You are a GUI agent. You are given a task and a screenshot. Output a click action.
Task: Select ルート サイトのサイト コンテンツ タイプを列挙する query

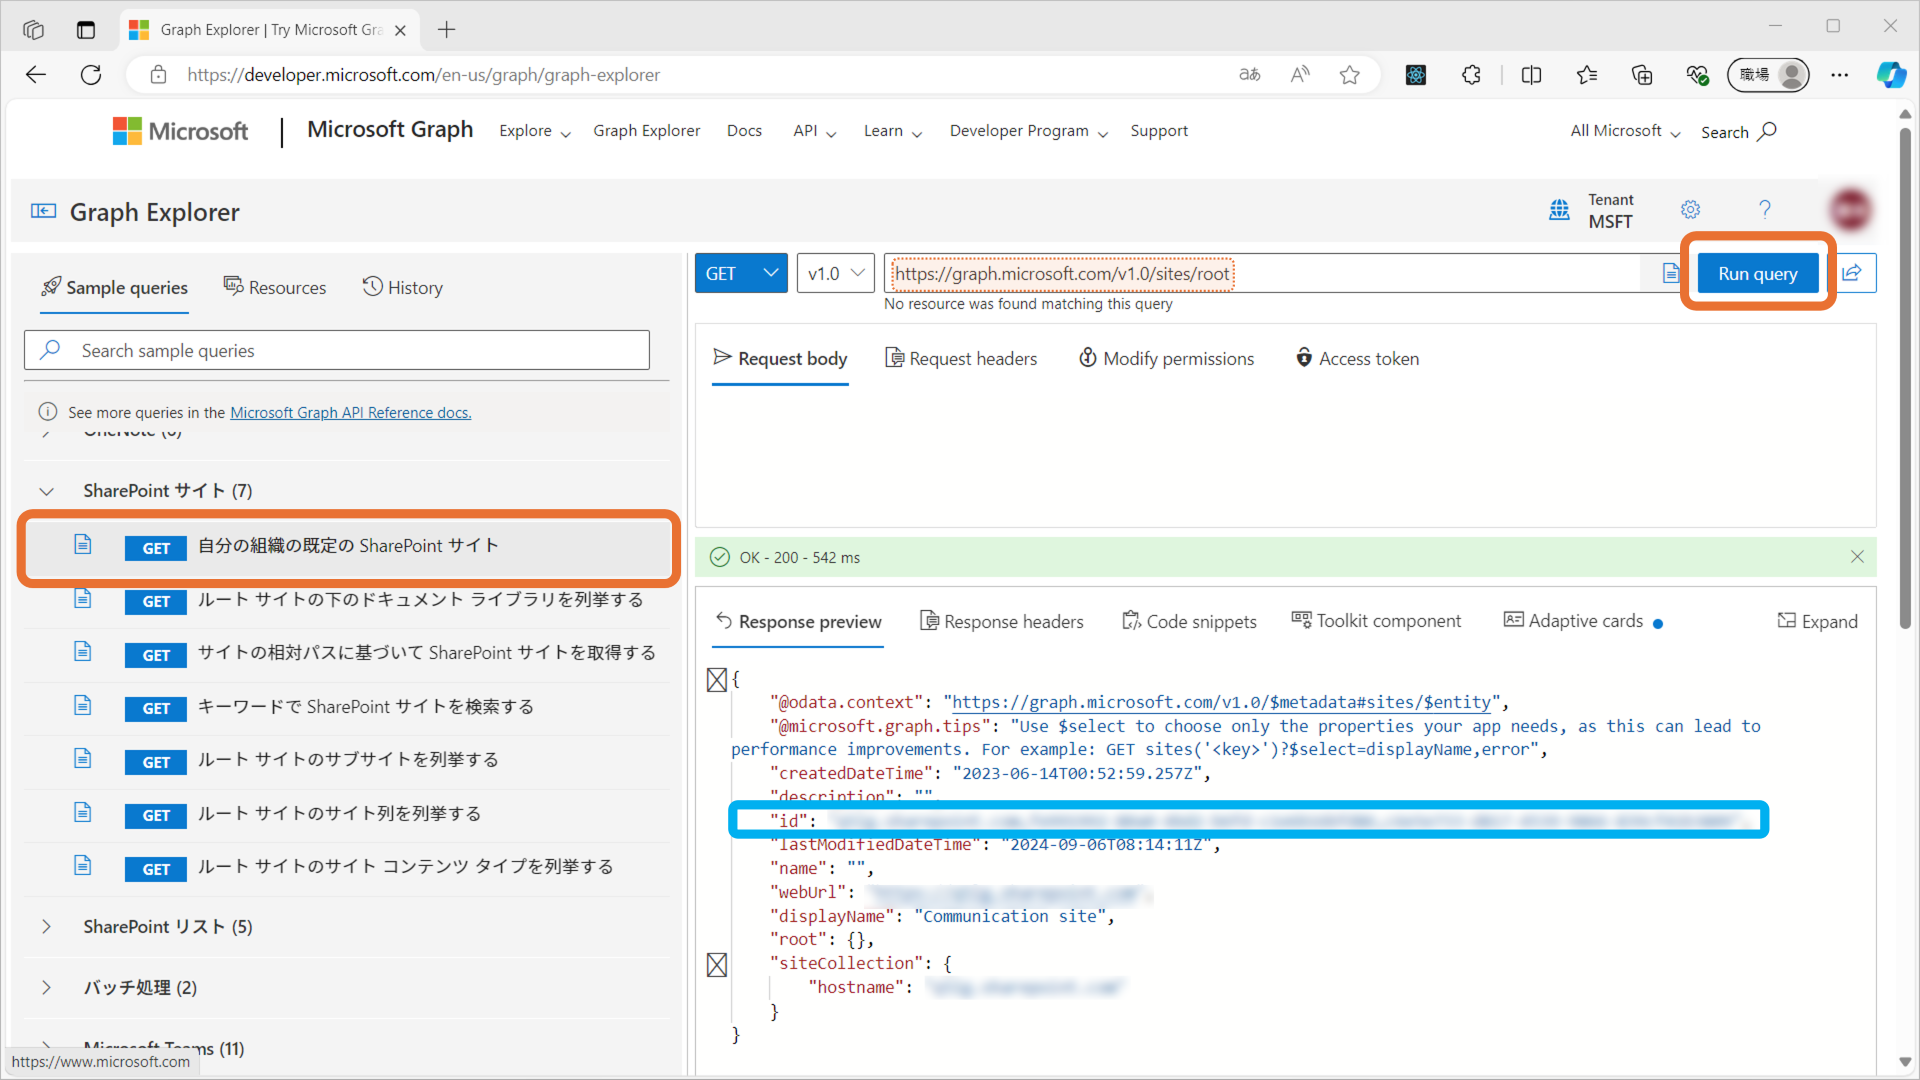348,867
